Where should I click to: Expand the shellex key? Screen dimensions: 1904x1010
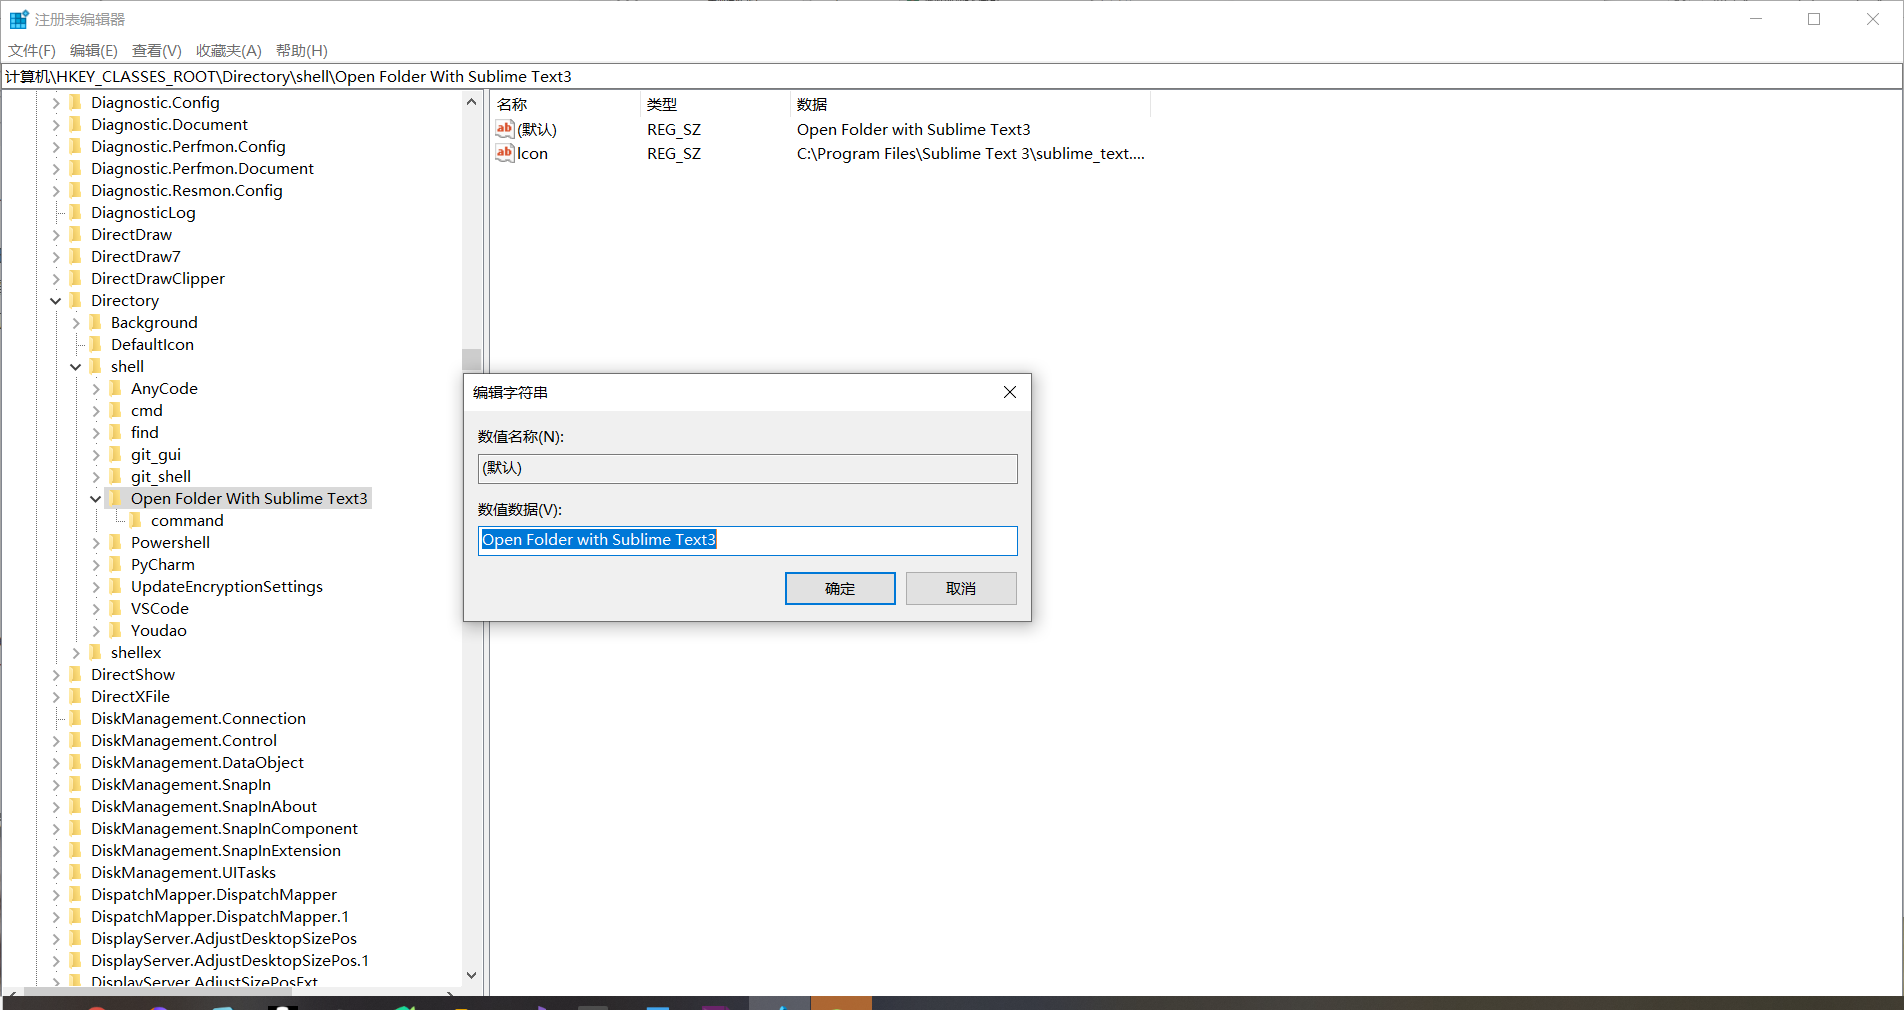[x=76, y=652]
